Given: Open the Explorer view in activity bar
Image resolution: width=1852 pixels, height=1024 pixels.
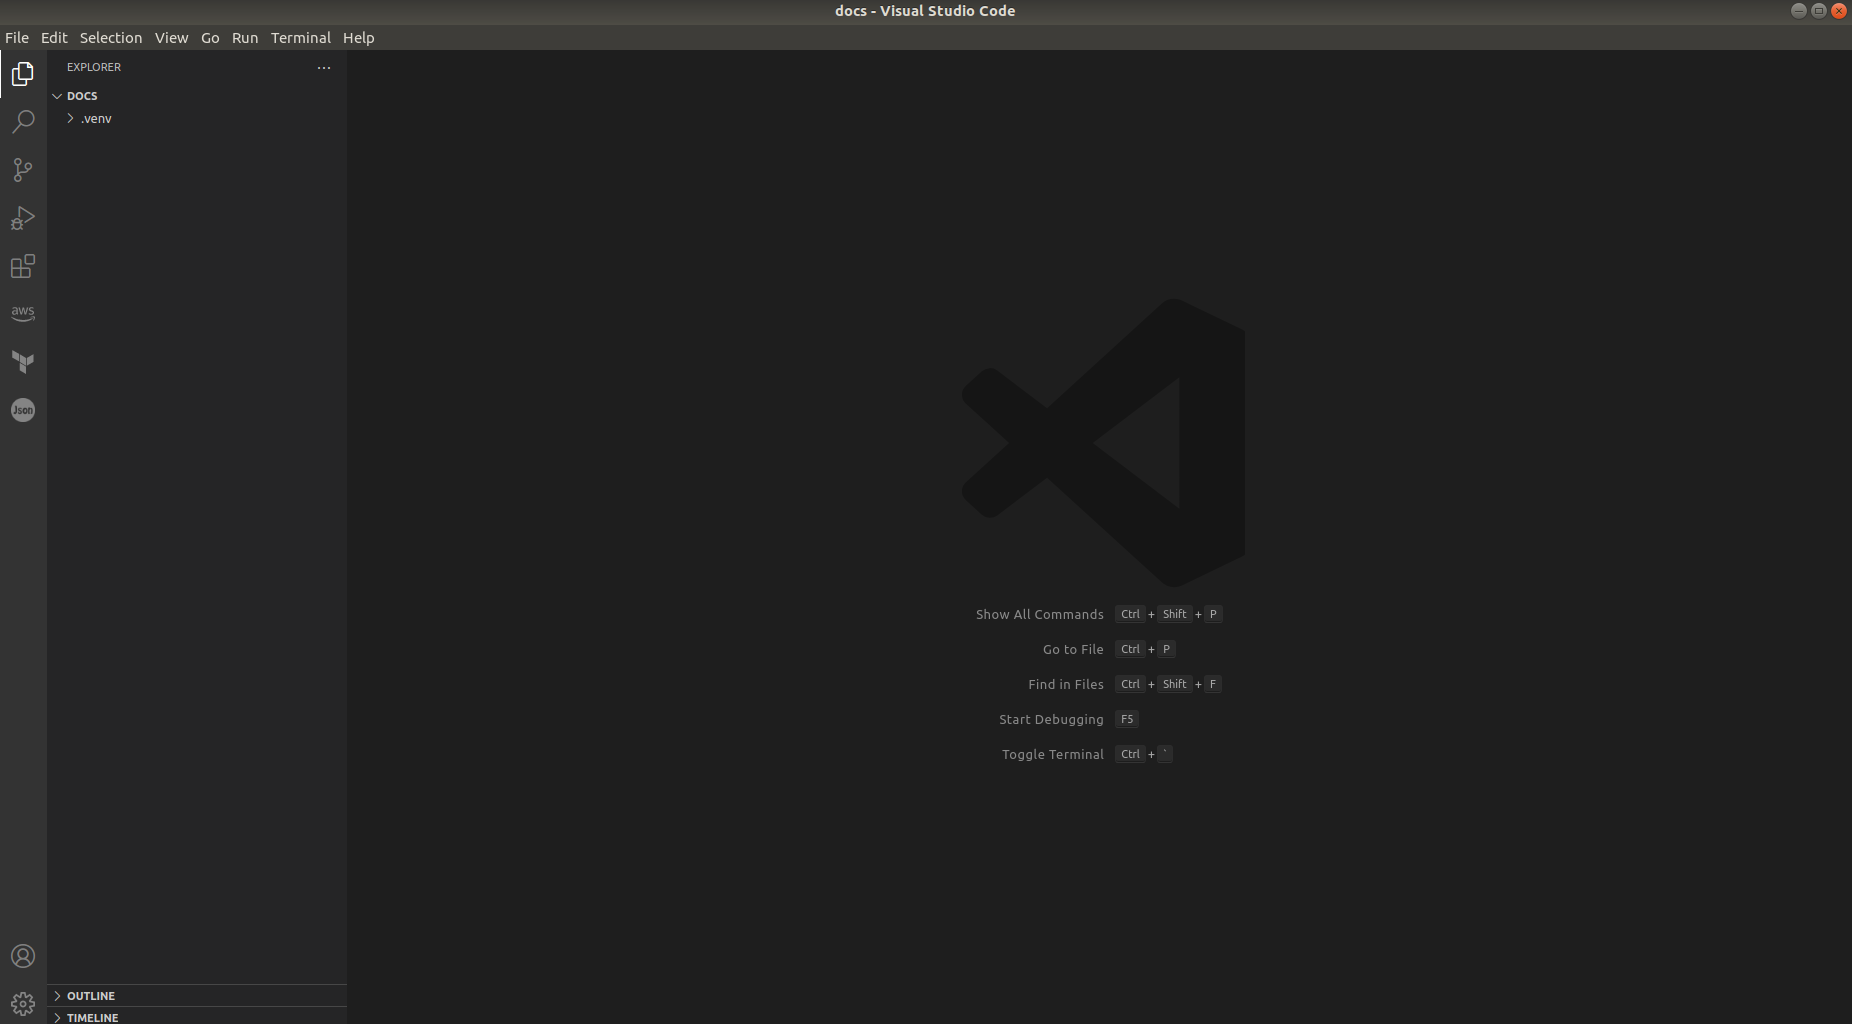Looking at the screenshot, I should [x=23, y=74].
